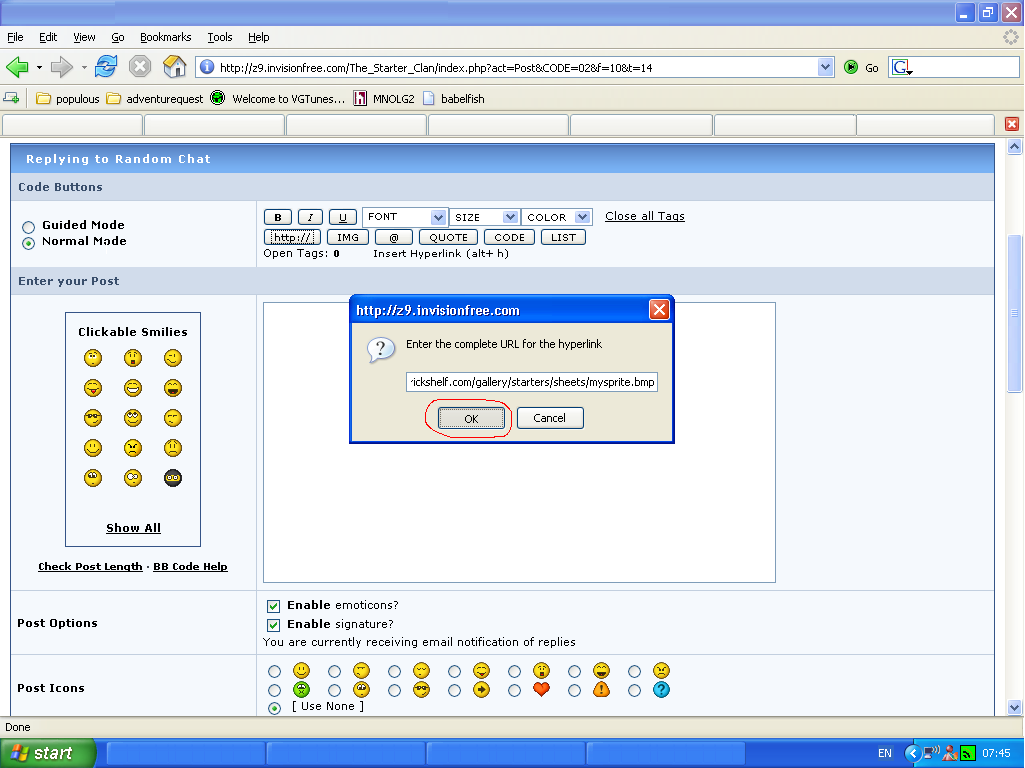
Task: Confirm the hyperlink URL with OK
Action: click(471, 418)
